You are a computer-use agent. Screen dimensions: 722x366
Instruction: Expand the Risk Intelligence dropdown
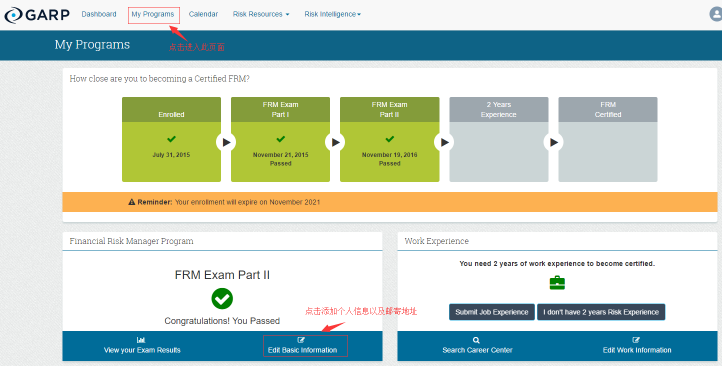point(332,14)
